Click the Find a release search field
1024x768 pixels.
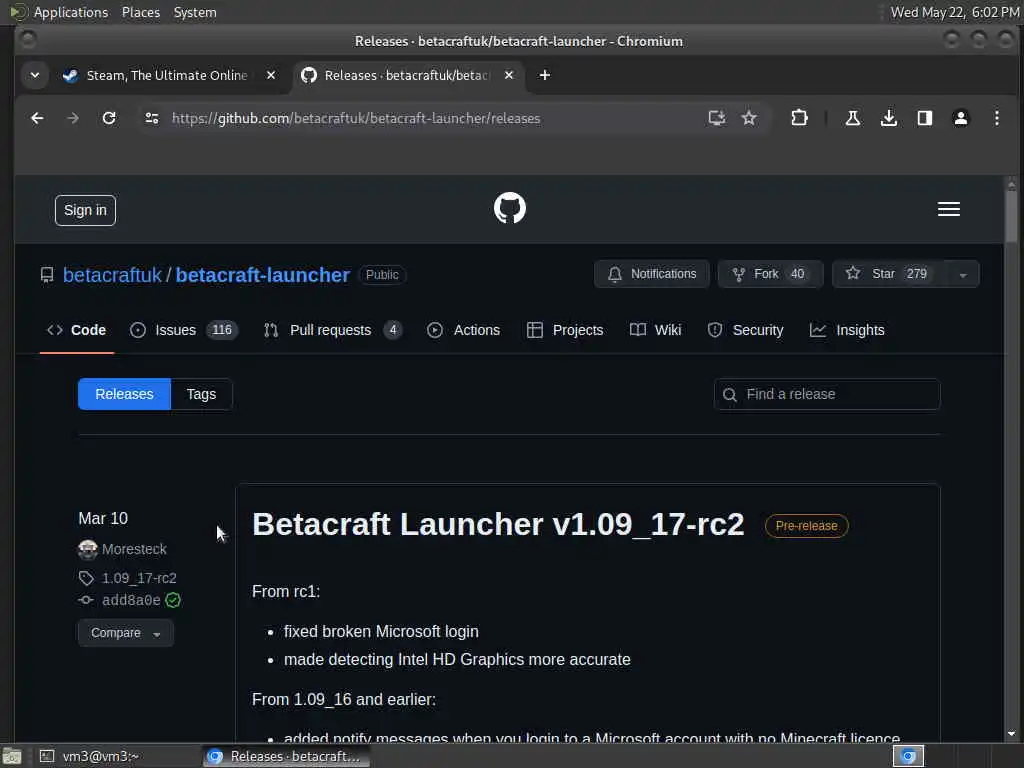pos(827,394)
